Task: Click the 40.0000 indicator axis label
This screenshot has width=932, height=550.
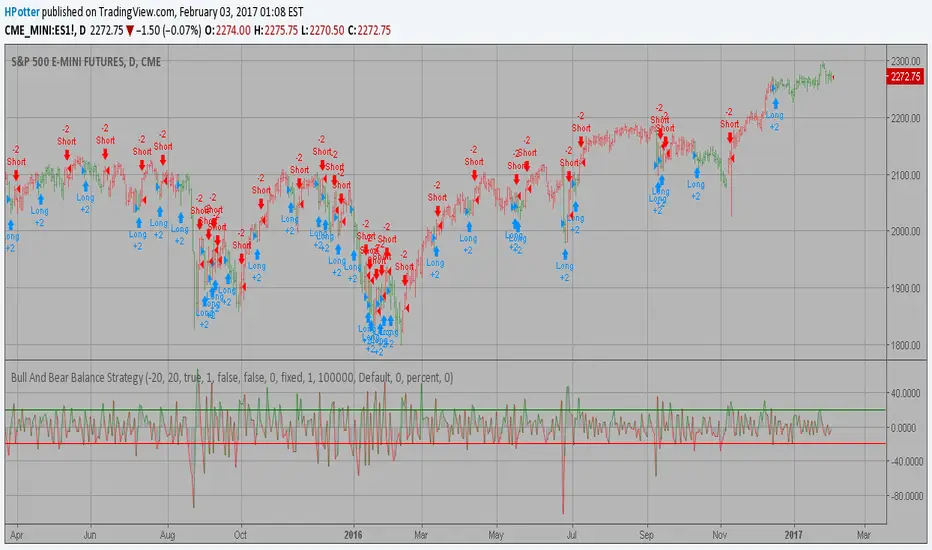Action: point(906,393)
